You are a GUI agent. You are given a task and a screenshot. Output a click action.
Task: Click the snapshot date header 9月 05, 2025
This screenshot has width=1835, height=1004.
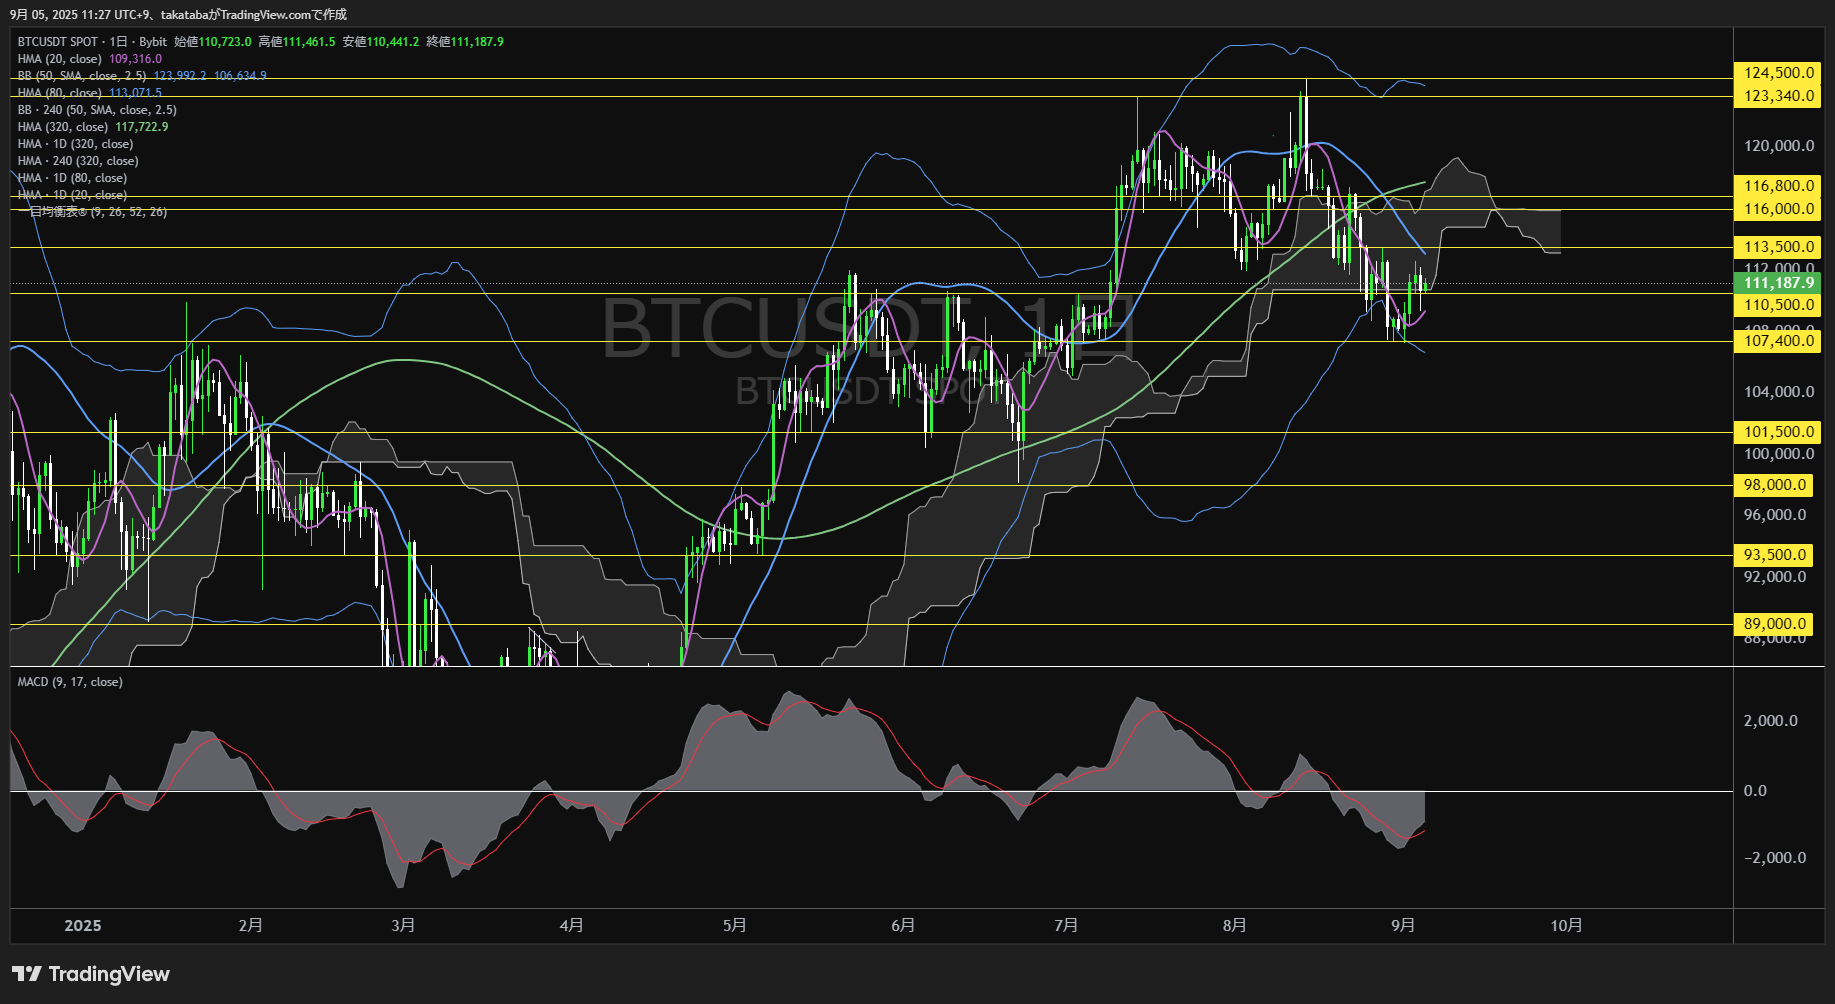[45, 14]
